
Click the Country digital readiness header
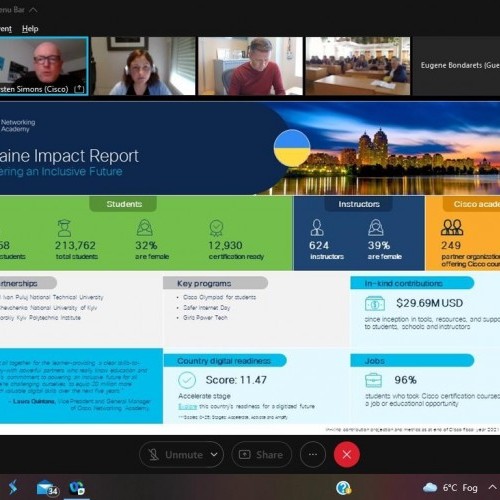[225, 361]
